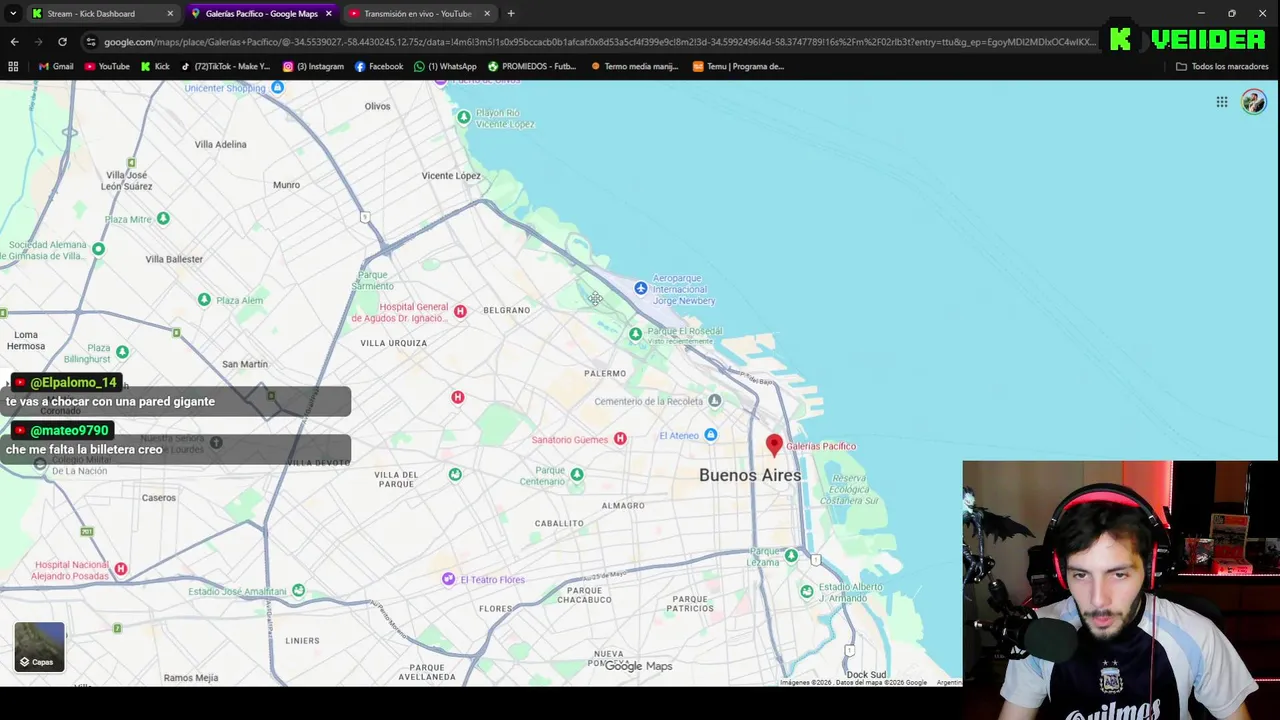Click the Plaza Alem marker

(x=204, y=299)
